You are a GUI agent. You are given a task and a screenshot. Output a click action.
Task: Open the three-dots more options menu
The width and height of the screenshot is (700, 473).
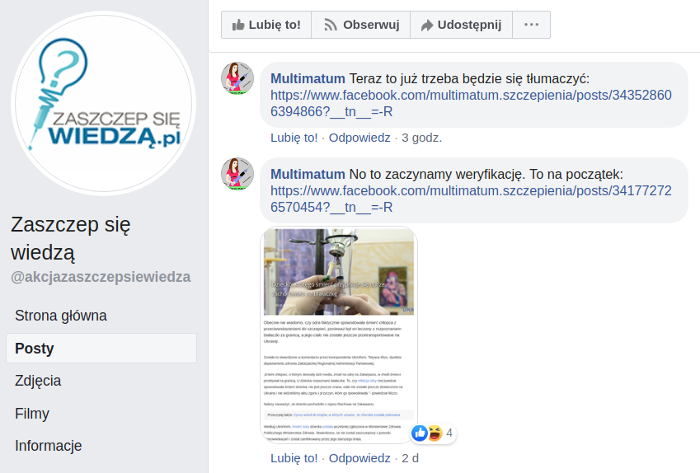click(531, 25)
